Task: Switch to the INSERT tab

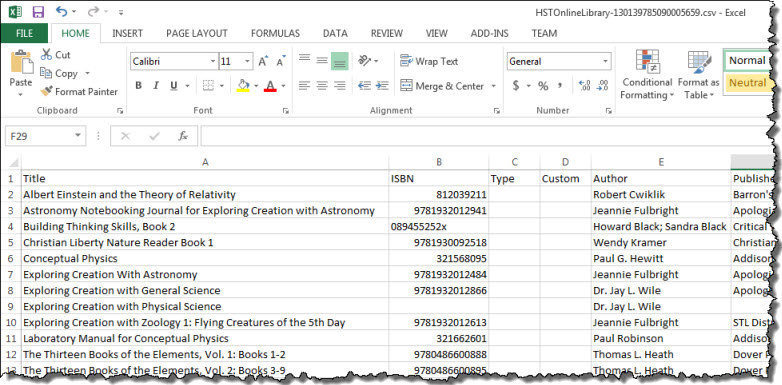Action: point(127,33)
